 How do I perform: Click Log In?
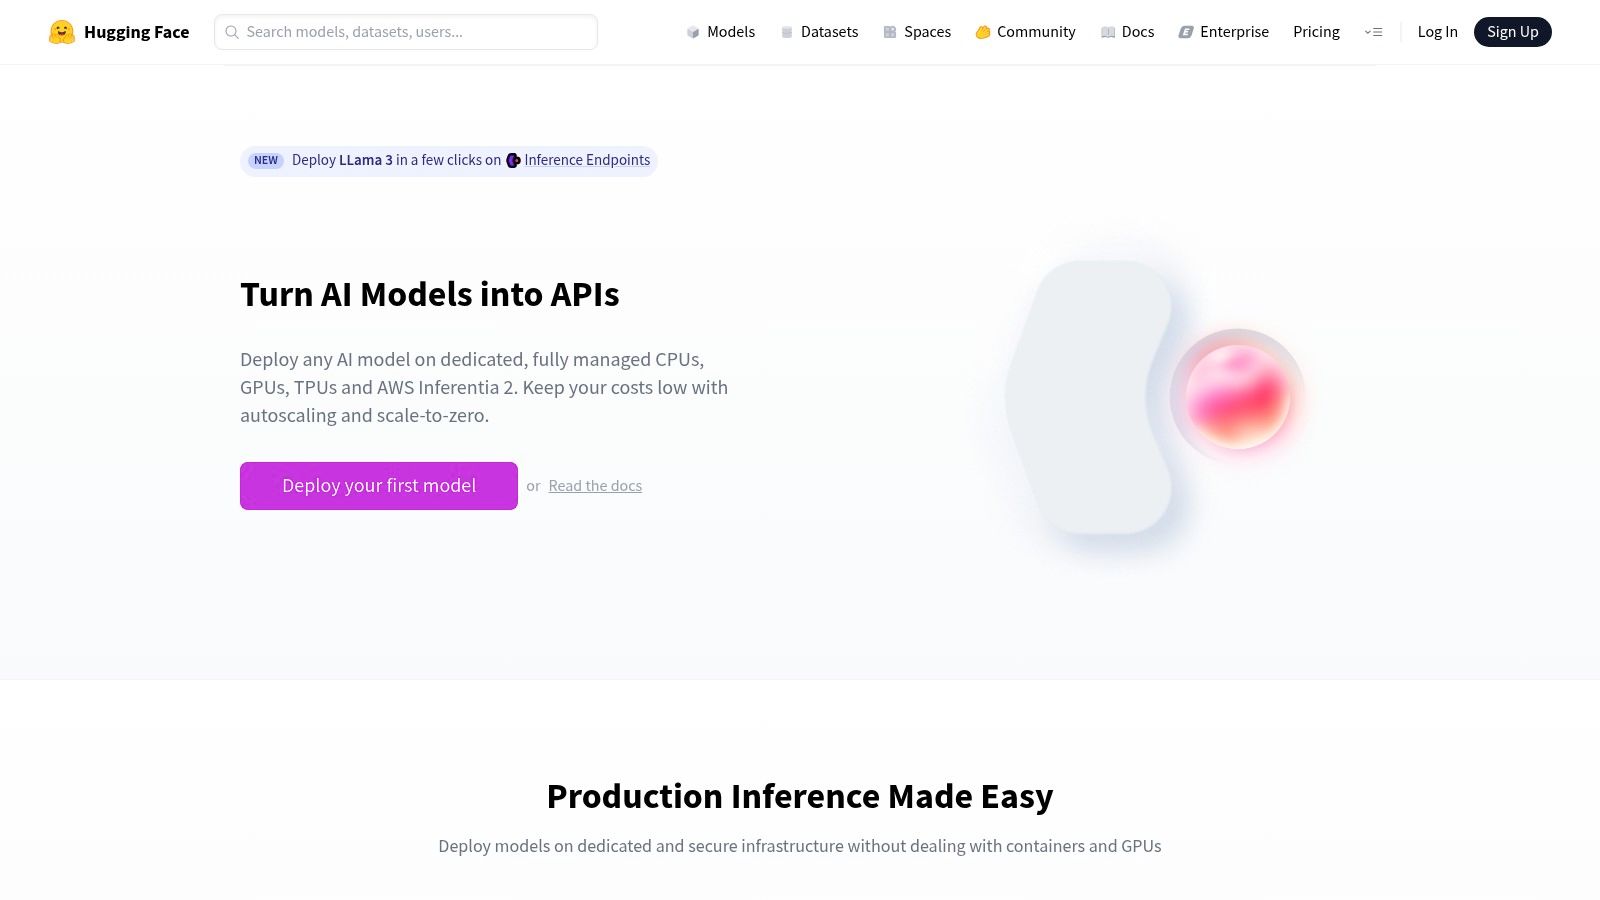[1437, 32]
